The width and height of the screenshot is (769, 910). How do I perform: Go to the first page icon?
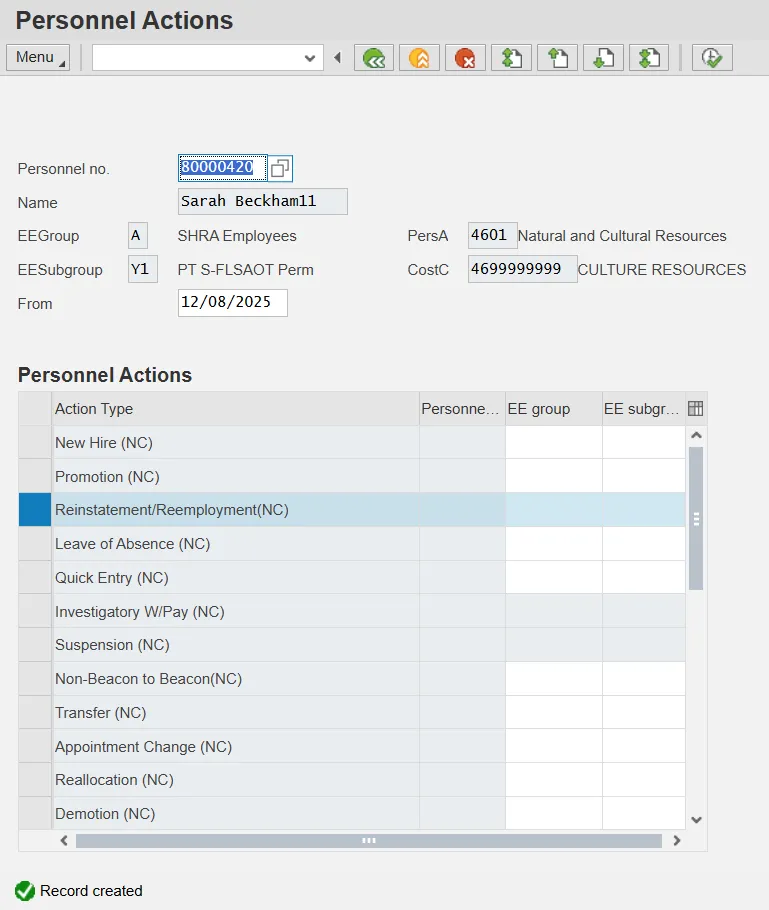(x=511, y=58)
